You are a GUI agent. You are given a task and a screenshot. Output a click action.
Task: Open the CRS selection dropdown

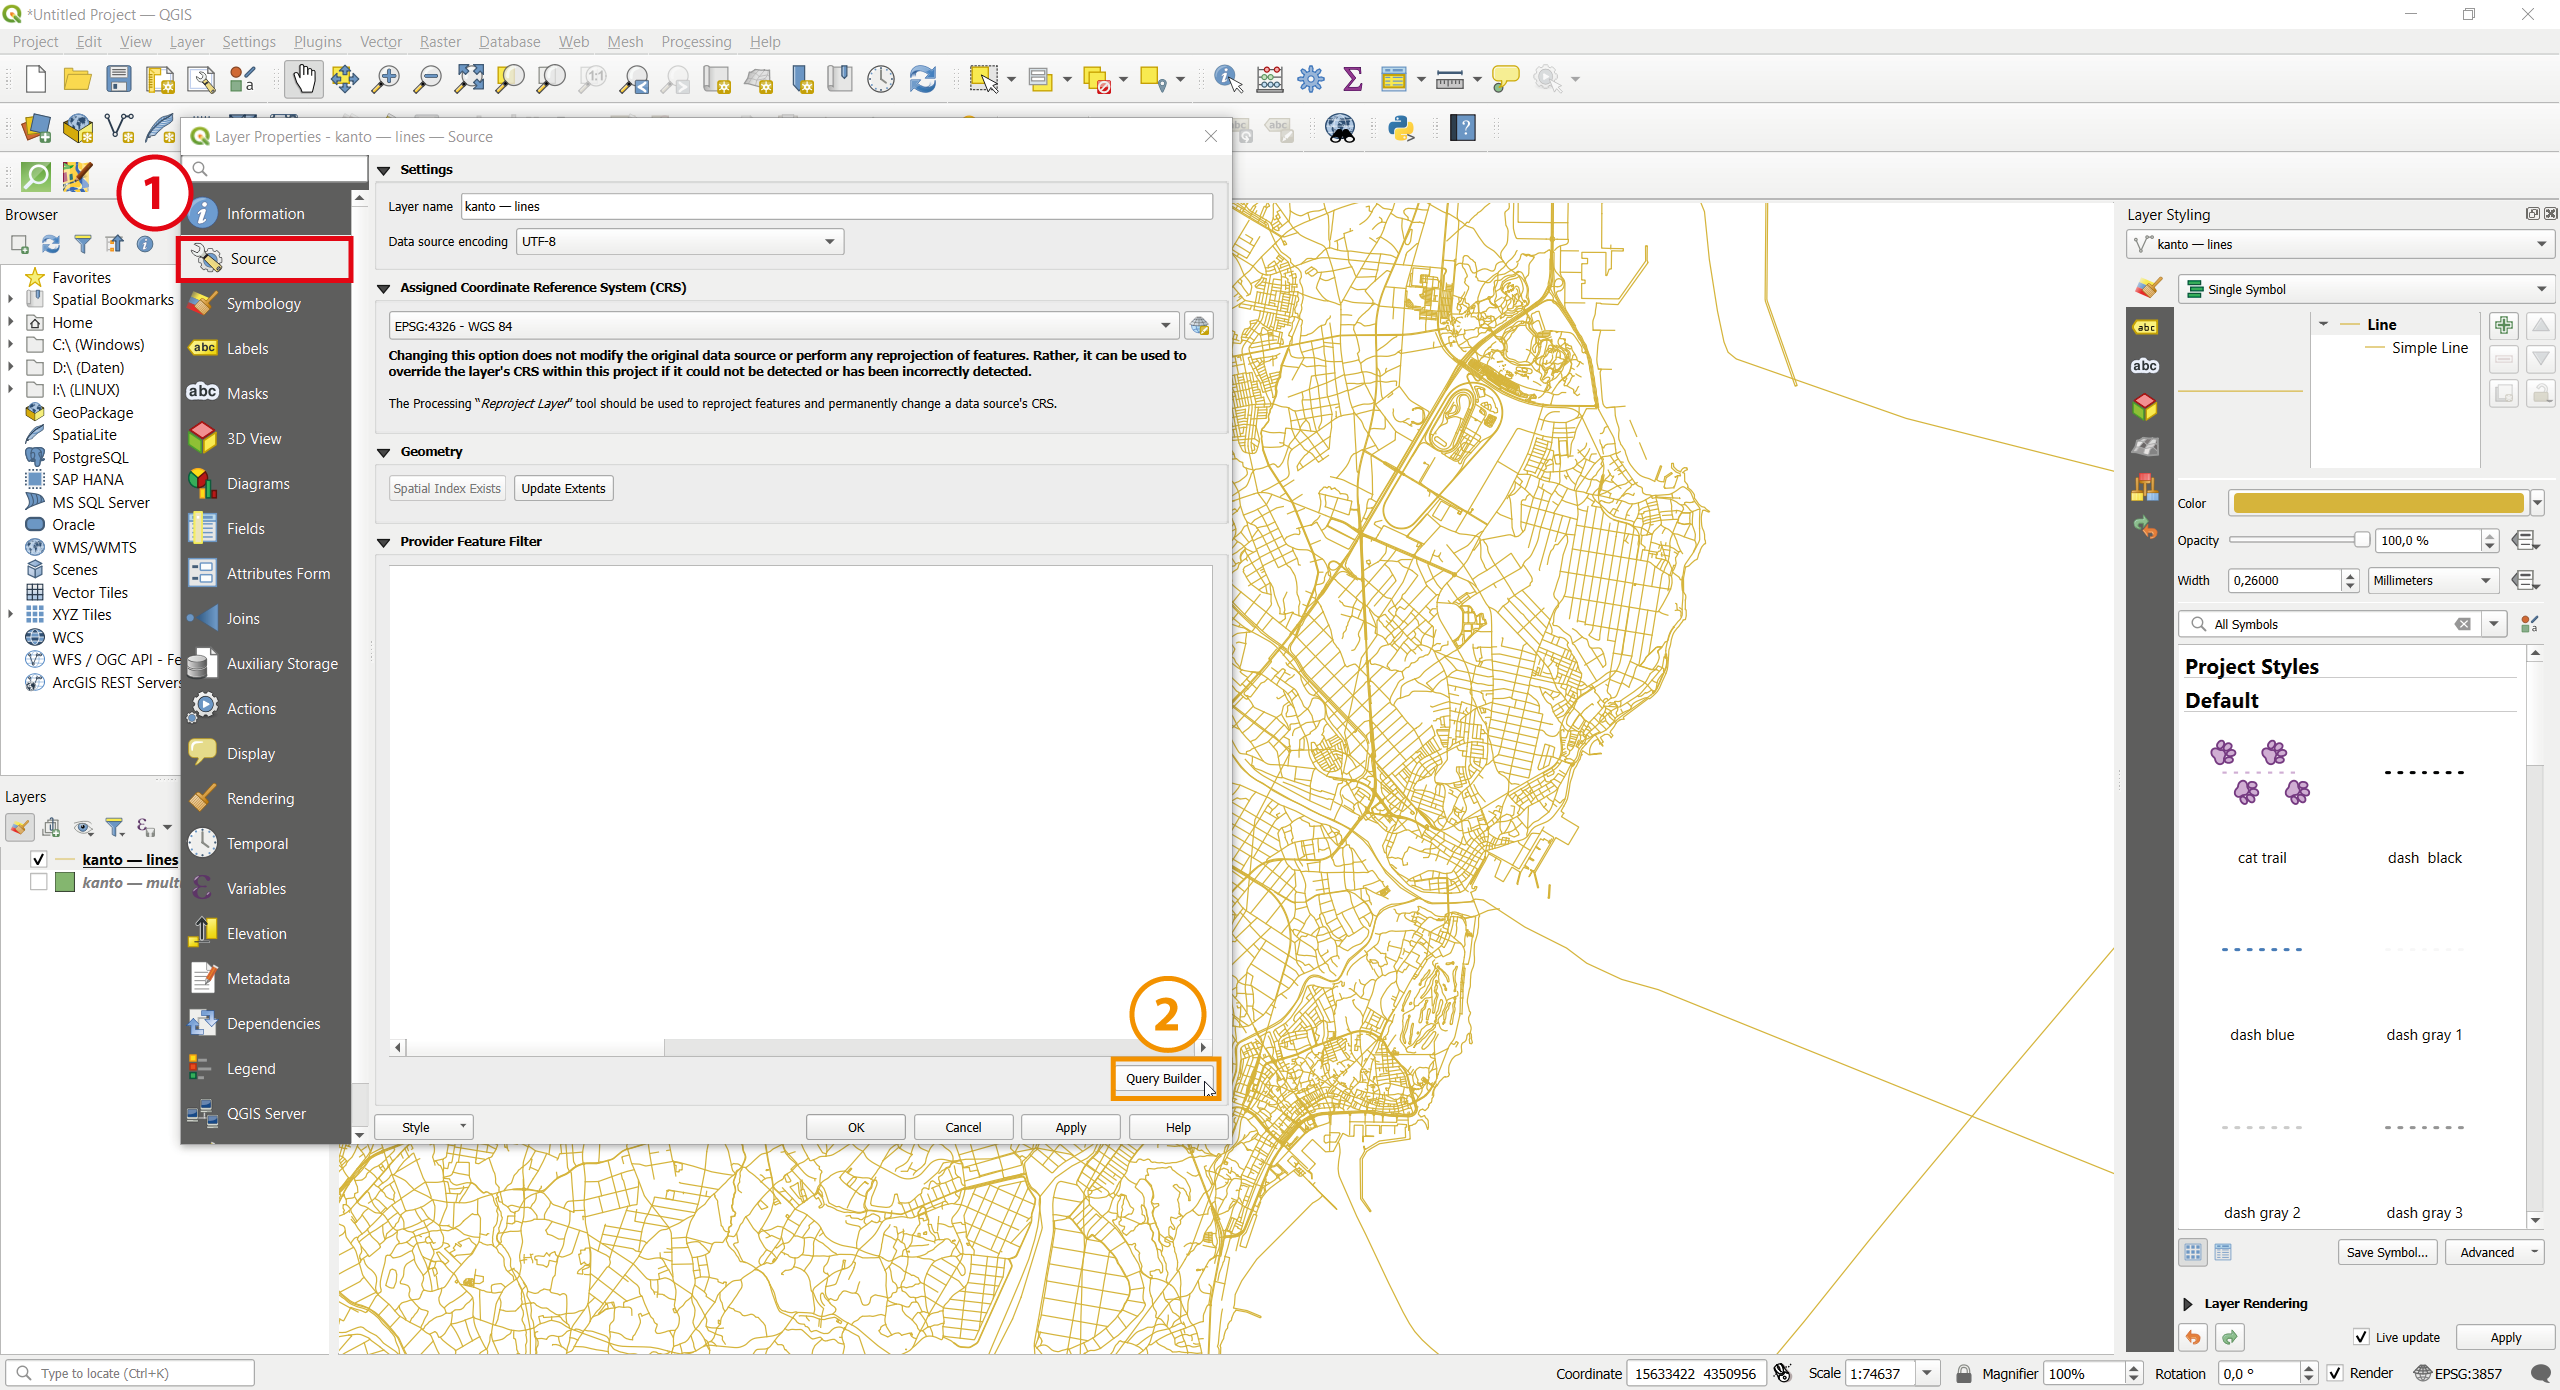pos(1163,325)
